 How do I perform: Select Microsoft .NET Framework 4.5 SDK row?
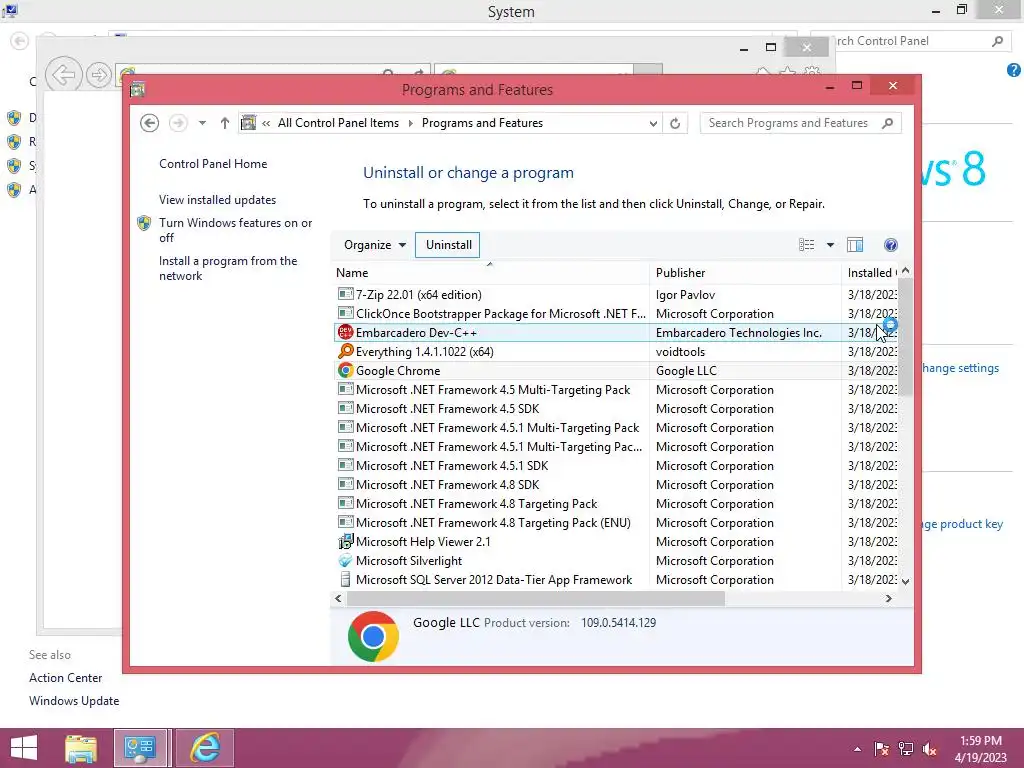point(615,409)
